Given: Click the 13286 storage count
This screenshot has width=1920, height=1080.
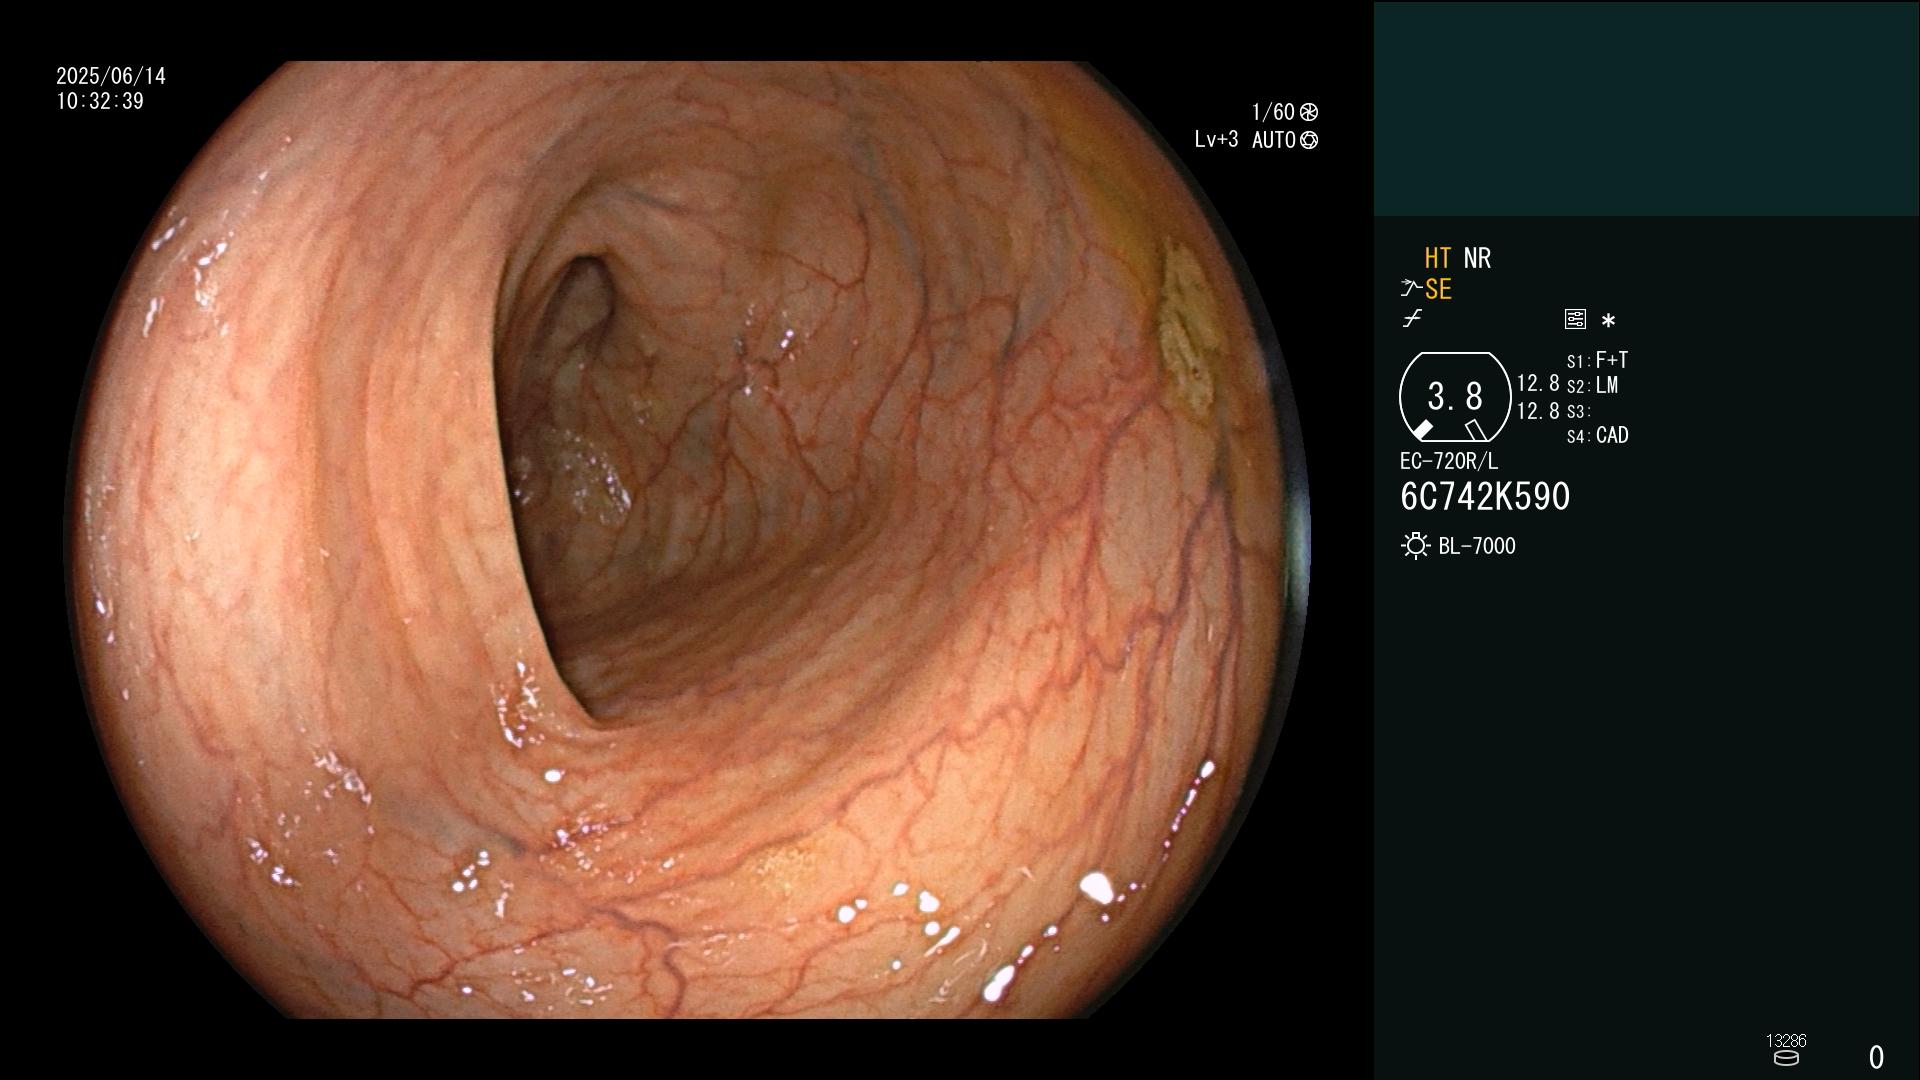Looking at the screenshot, I should point(1786,1041).
